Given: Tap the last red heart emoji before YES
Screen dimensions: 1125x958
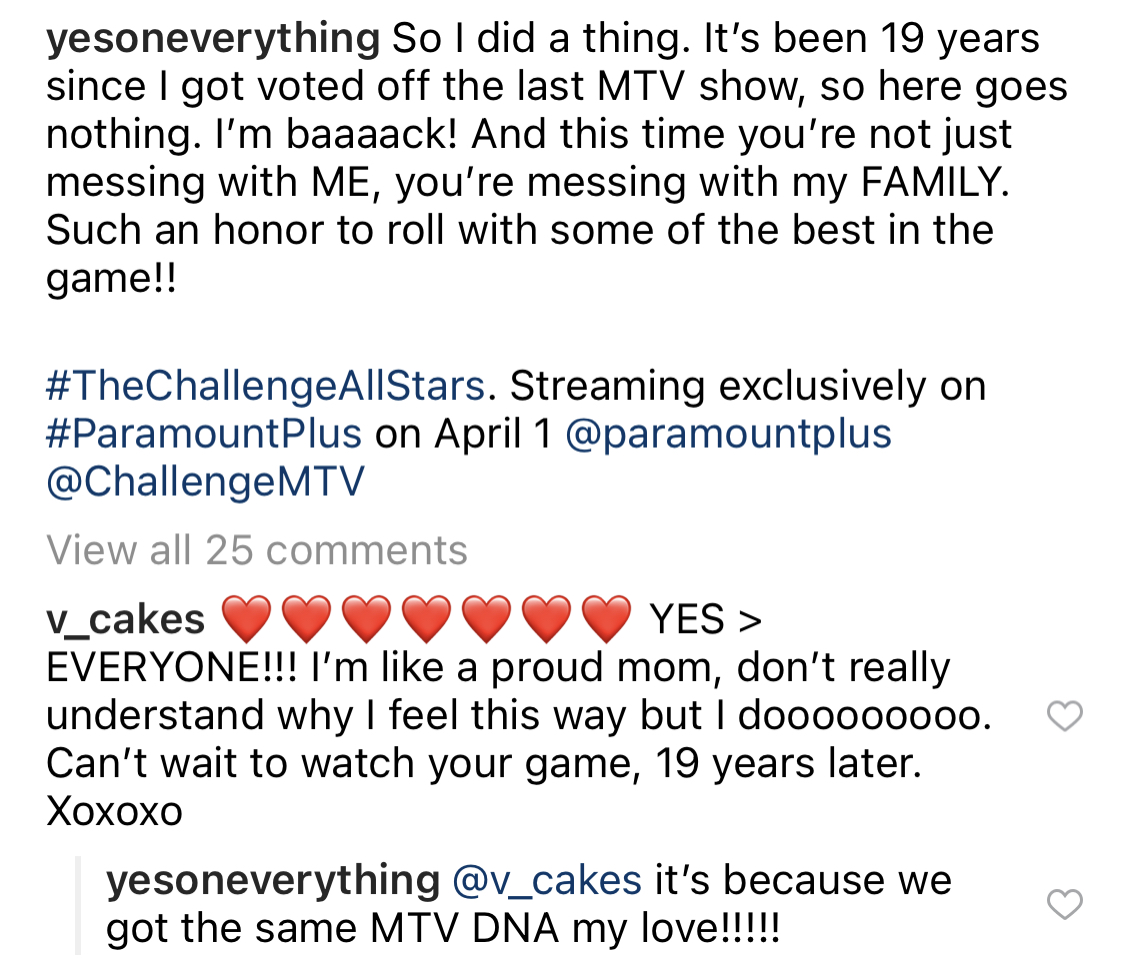Looking at the screenshot, I should tap(607, 619).
